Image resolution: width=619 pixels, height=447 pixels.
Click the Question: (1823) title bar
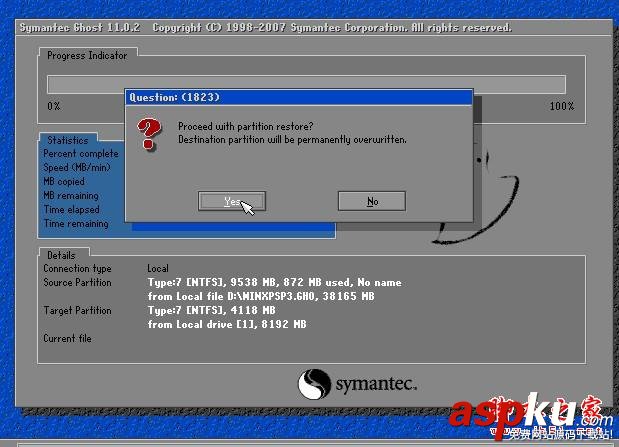point(299,97)
